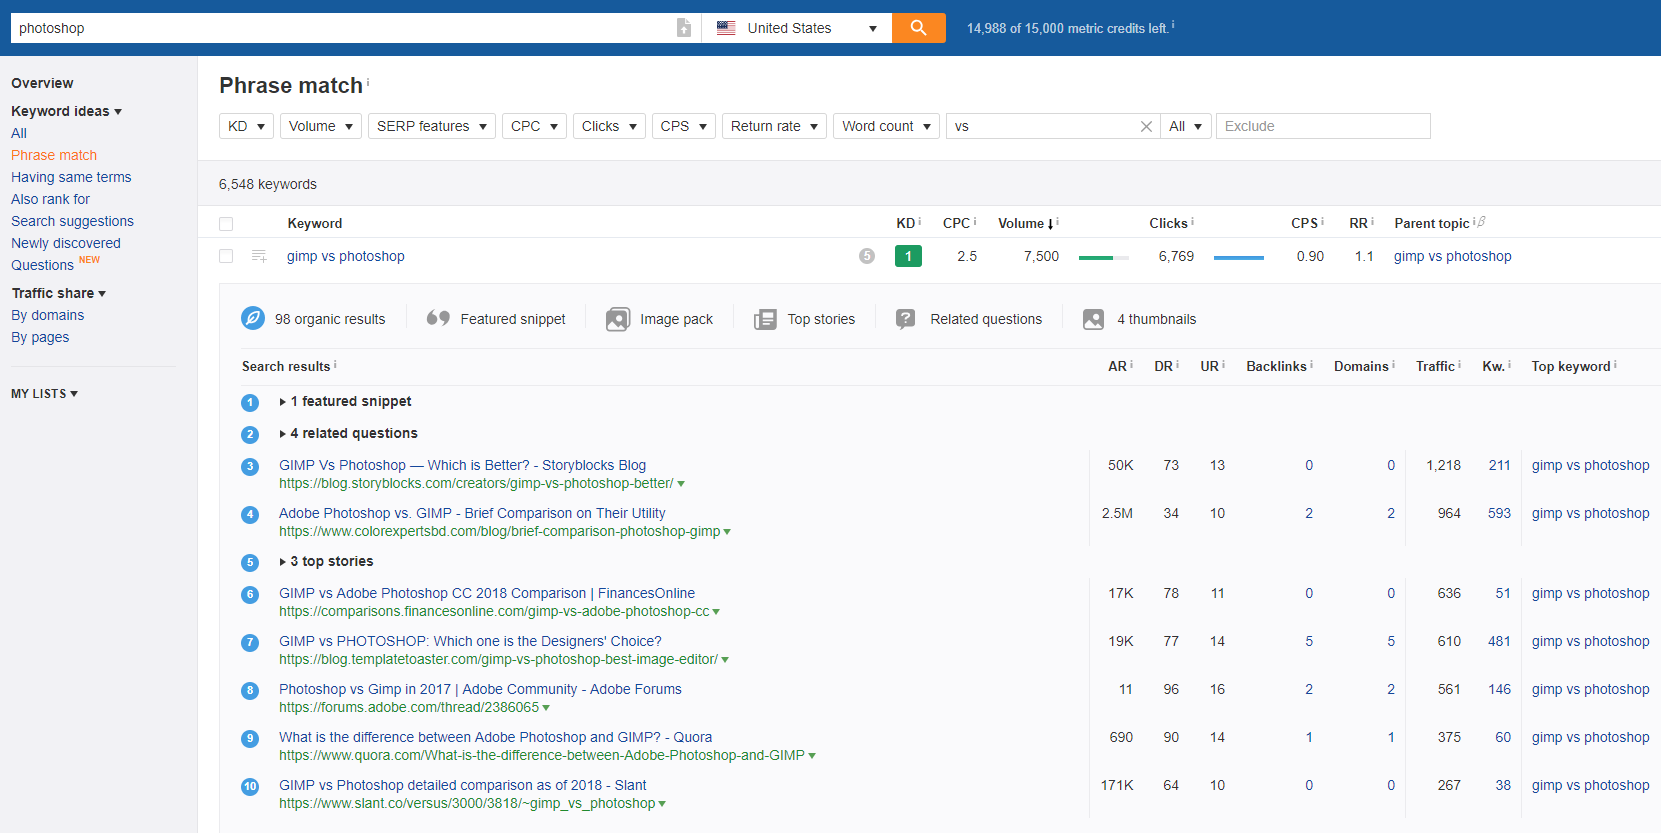Open the SERP features filter dropdown
Image resolution: width=1661 pixels, height=833 pixels.
pyautogui.click(x=432, y=126)
